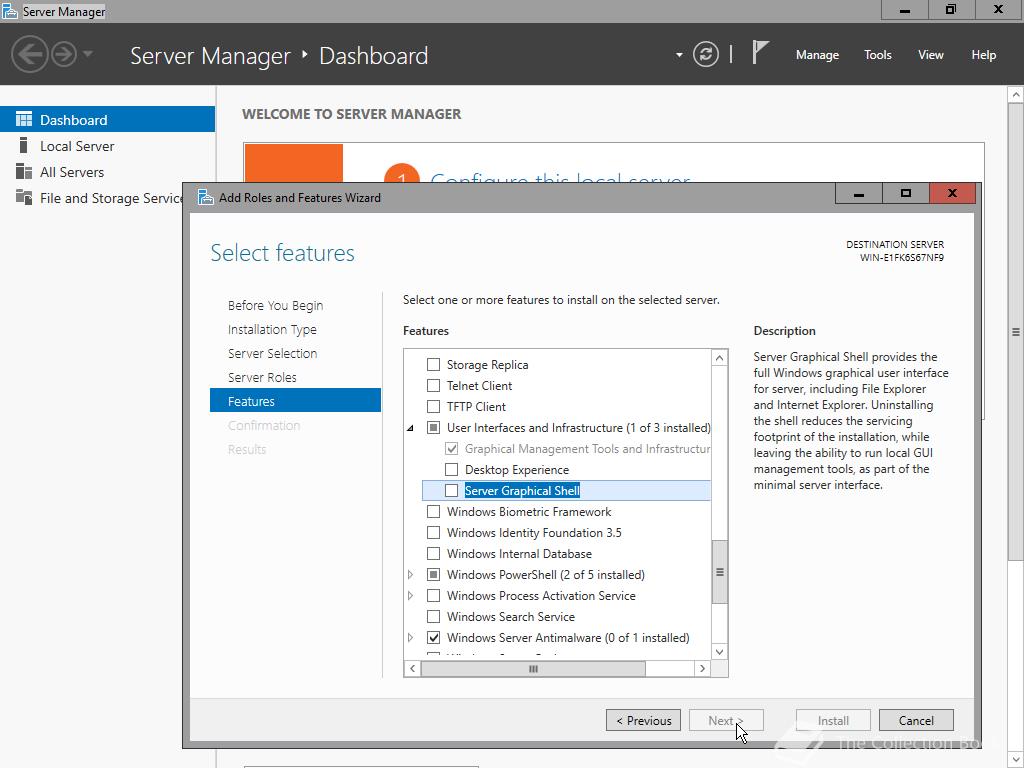Click the Server Manager title bar app icon
The width and height of the screenshot is (1024, 768).
coord(9,11)
